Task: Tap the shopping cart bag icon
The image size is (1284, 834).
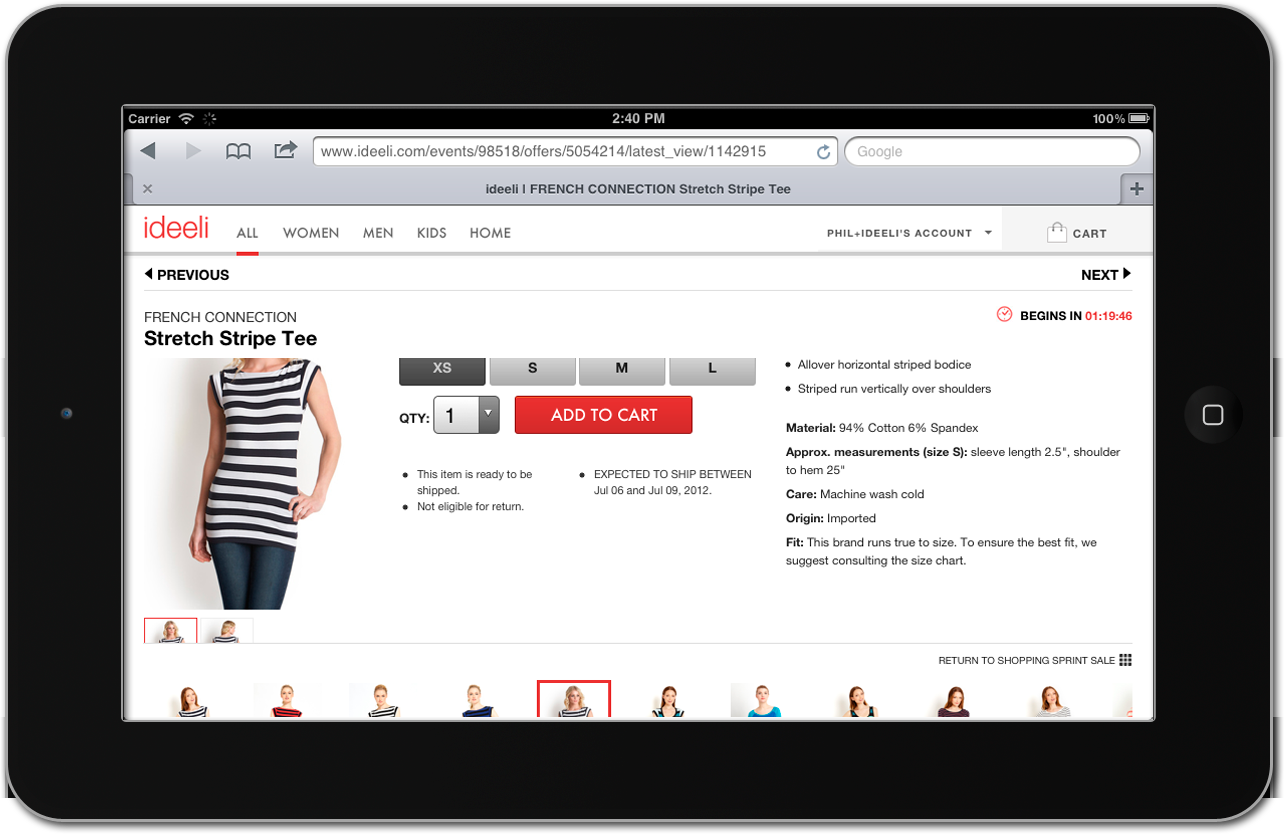Action: coord(1056,233)
